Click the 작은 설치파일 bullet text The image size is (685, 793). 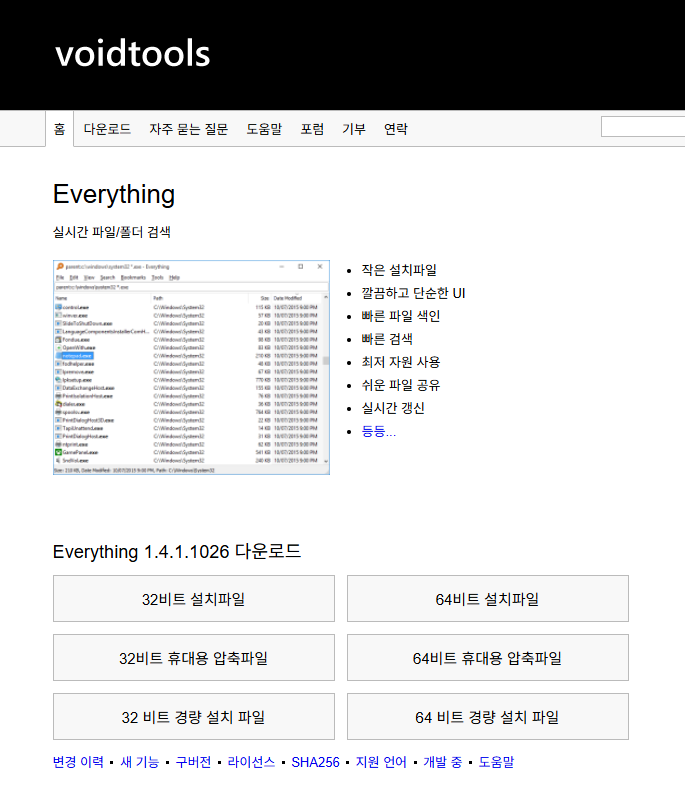(399, 270)
